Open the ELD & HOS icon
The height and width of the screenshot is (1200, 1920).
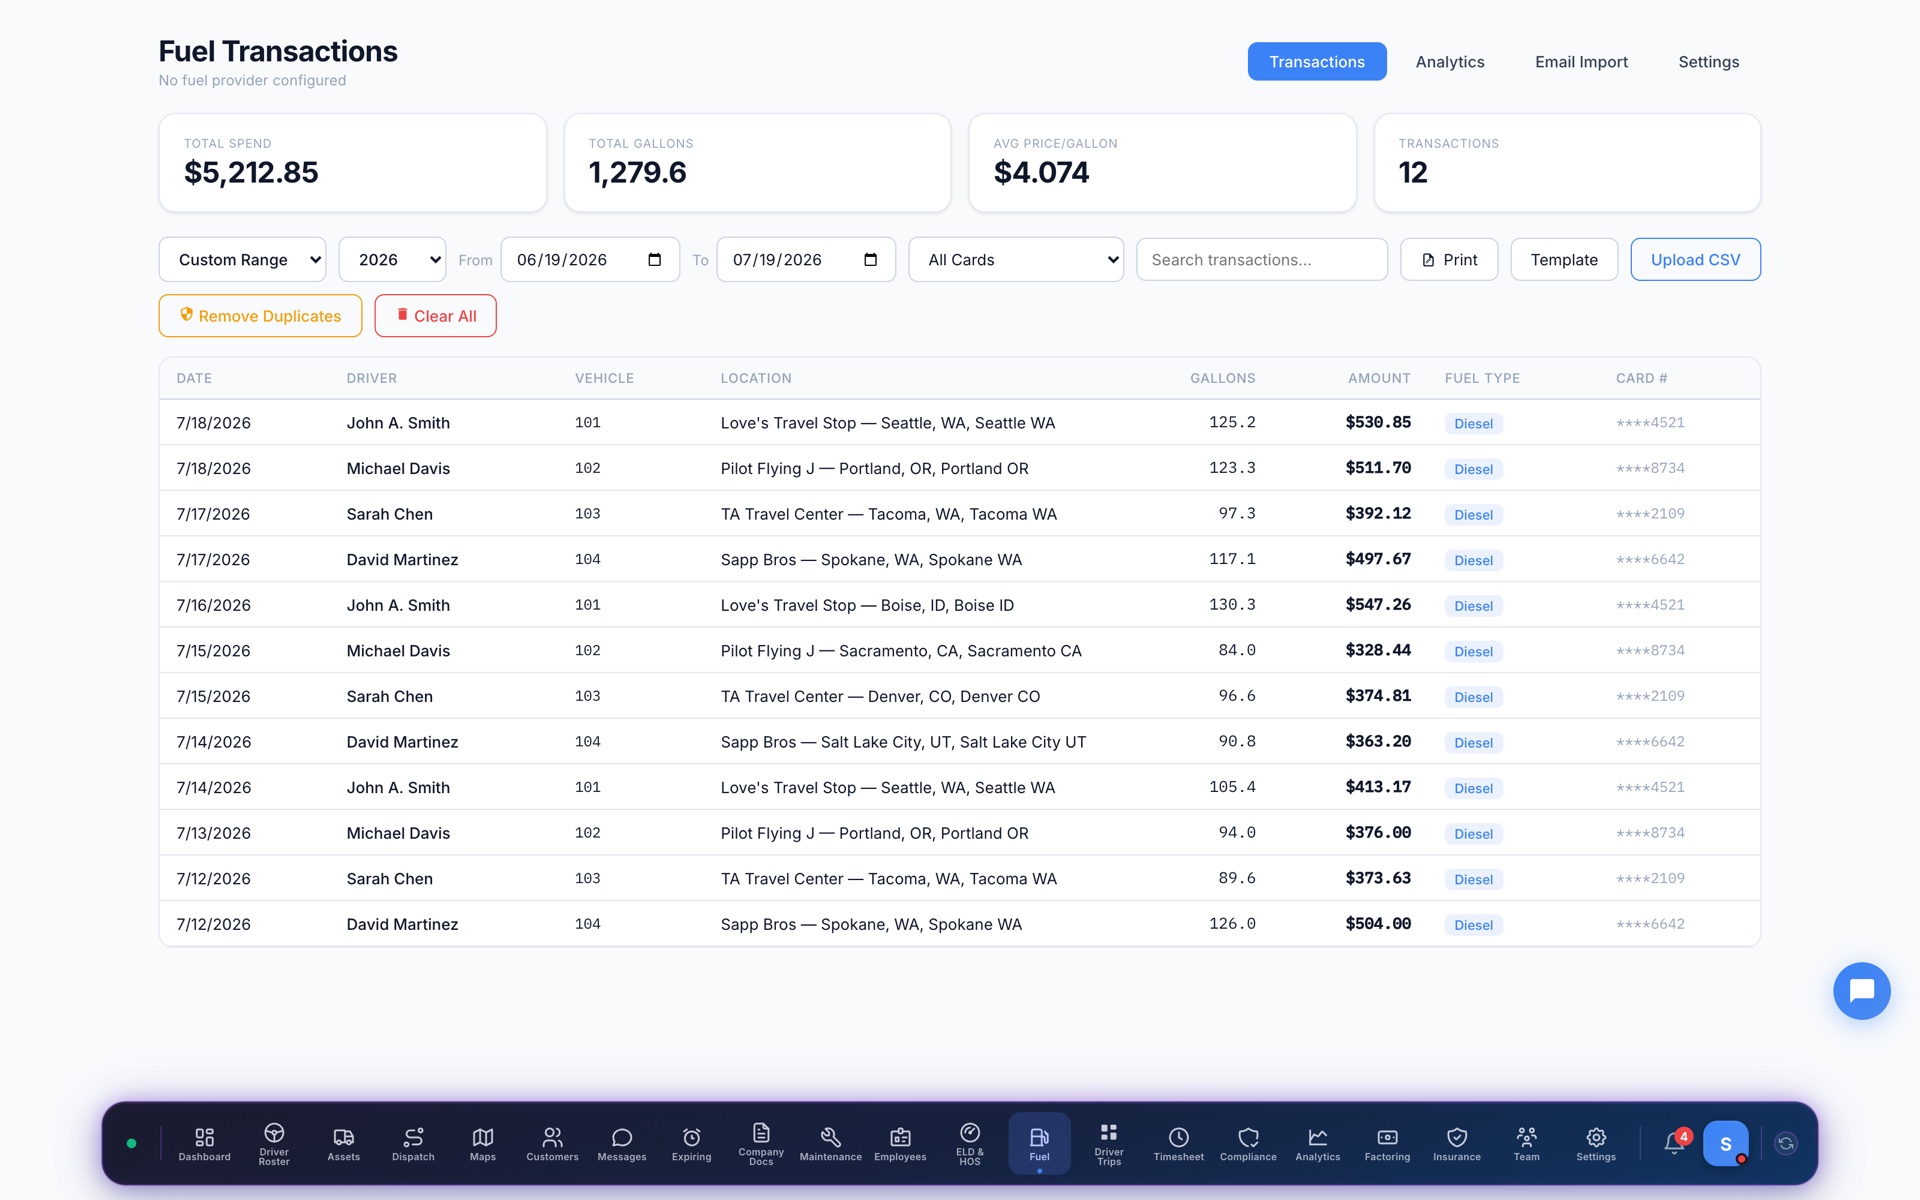tap(970, 1143)
